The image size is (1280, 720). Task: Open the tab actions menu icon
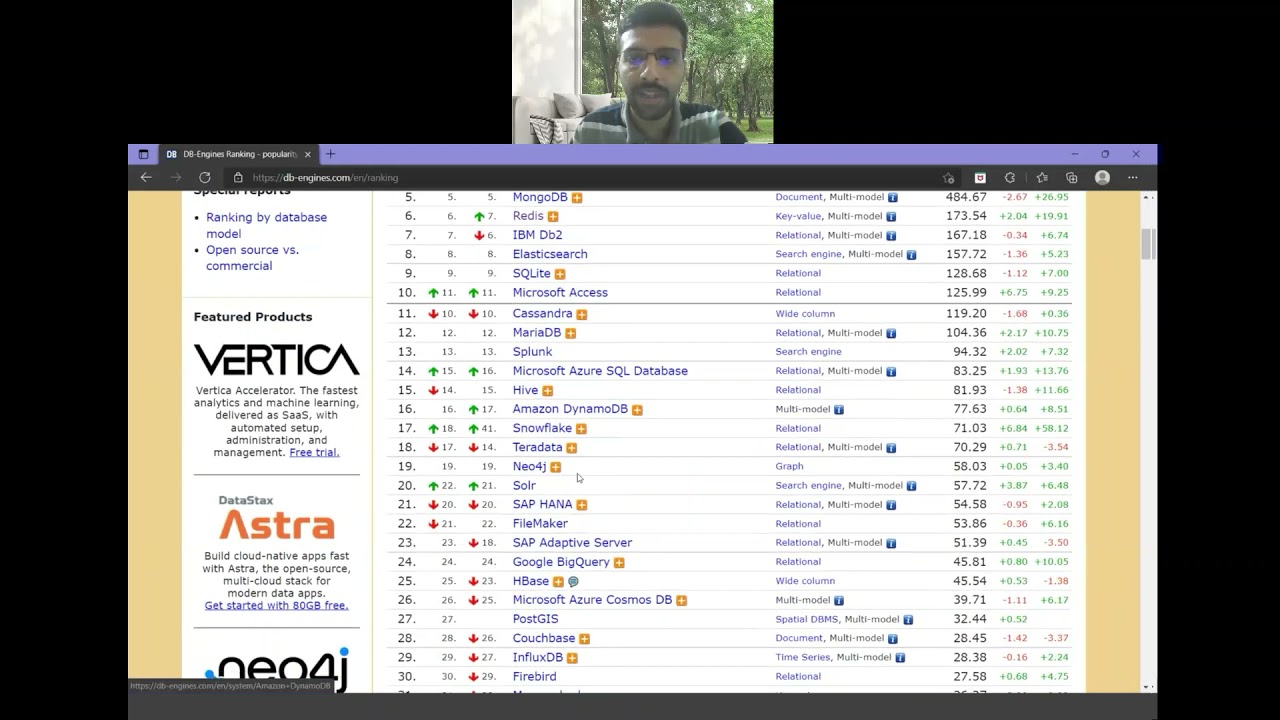tap(143, 154)
